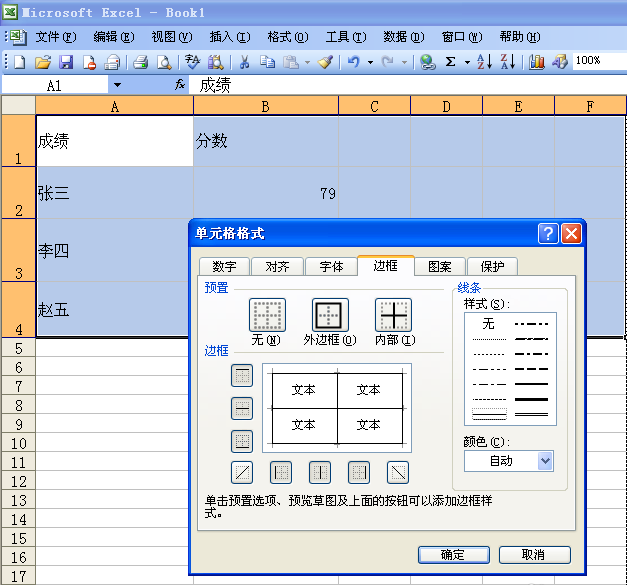Click inside the formula bar showing 成绩
Screen dimensions: 627x585
click(408, 85)
